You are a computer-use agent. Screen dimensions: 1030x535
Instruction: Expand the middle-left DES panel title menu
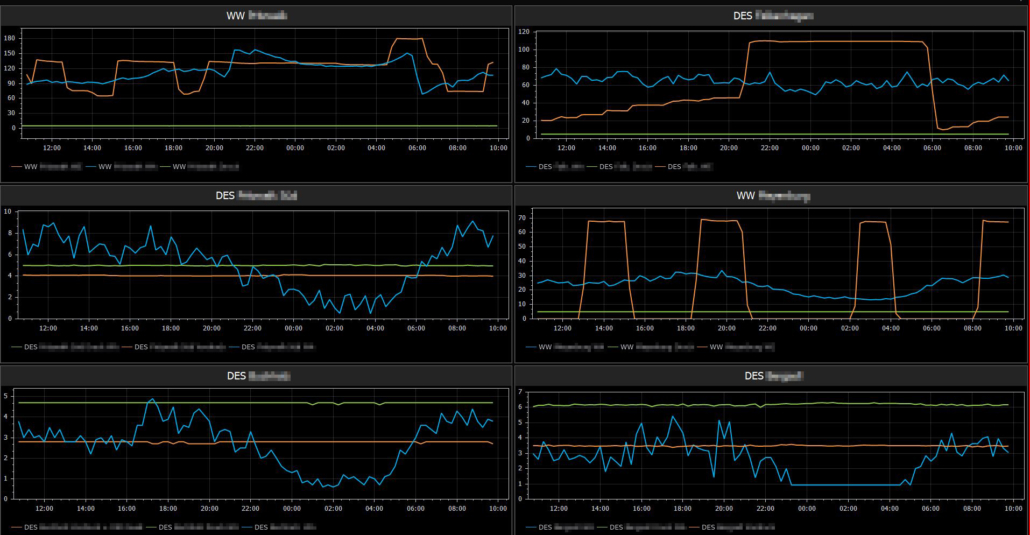[255, 195]
